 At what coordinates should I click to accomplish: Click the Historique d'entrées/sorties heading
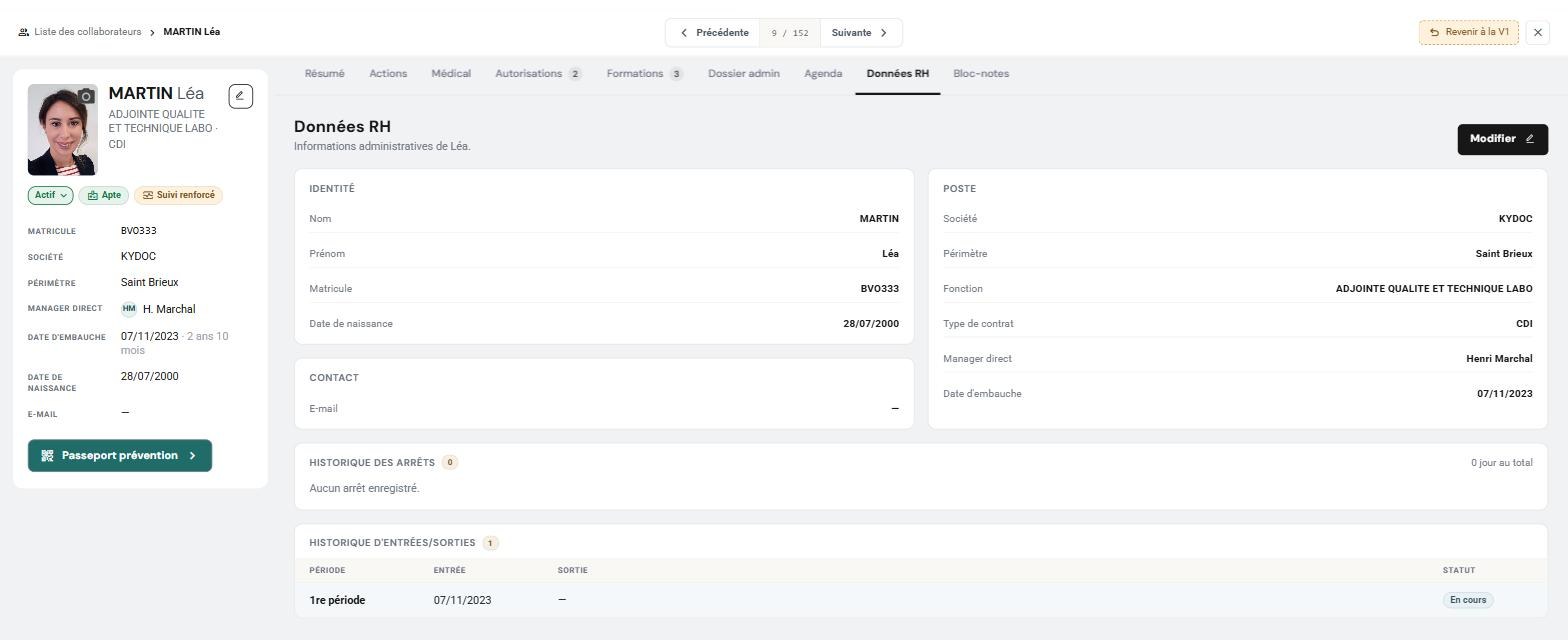(392, 543)
